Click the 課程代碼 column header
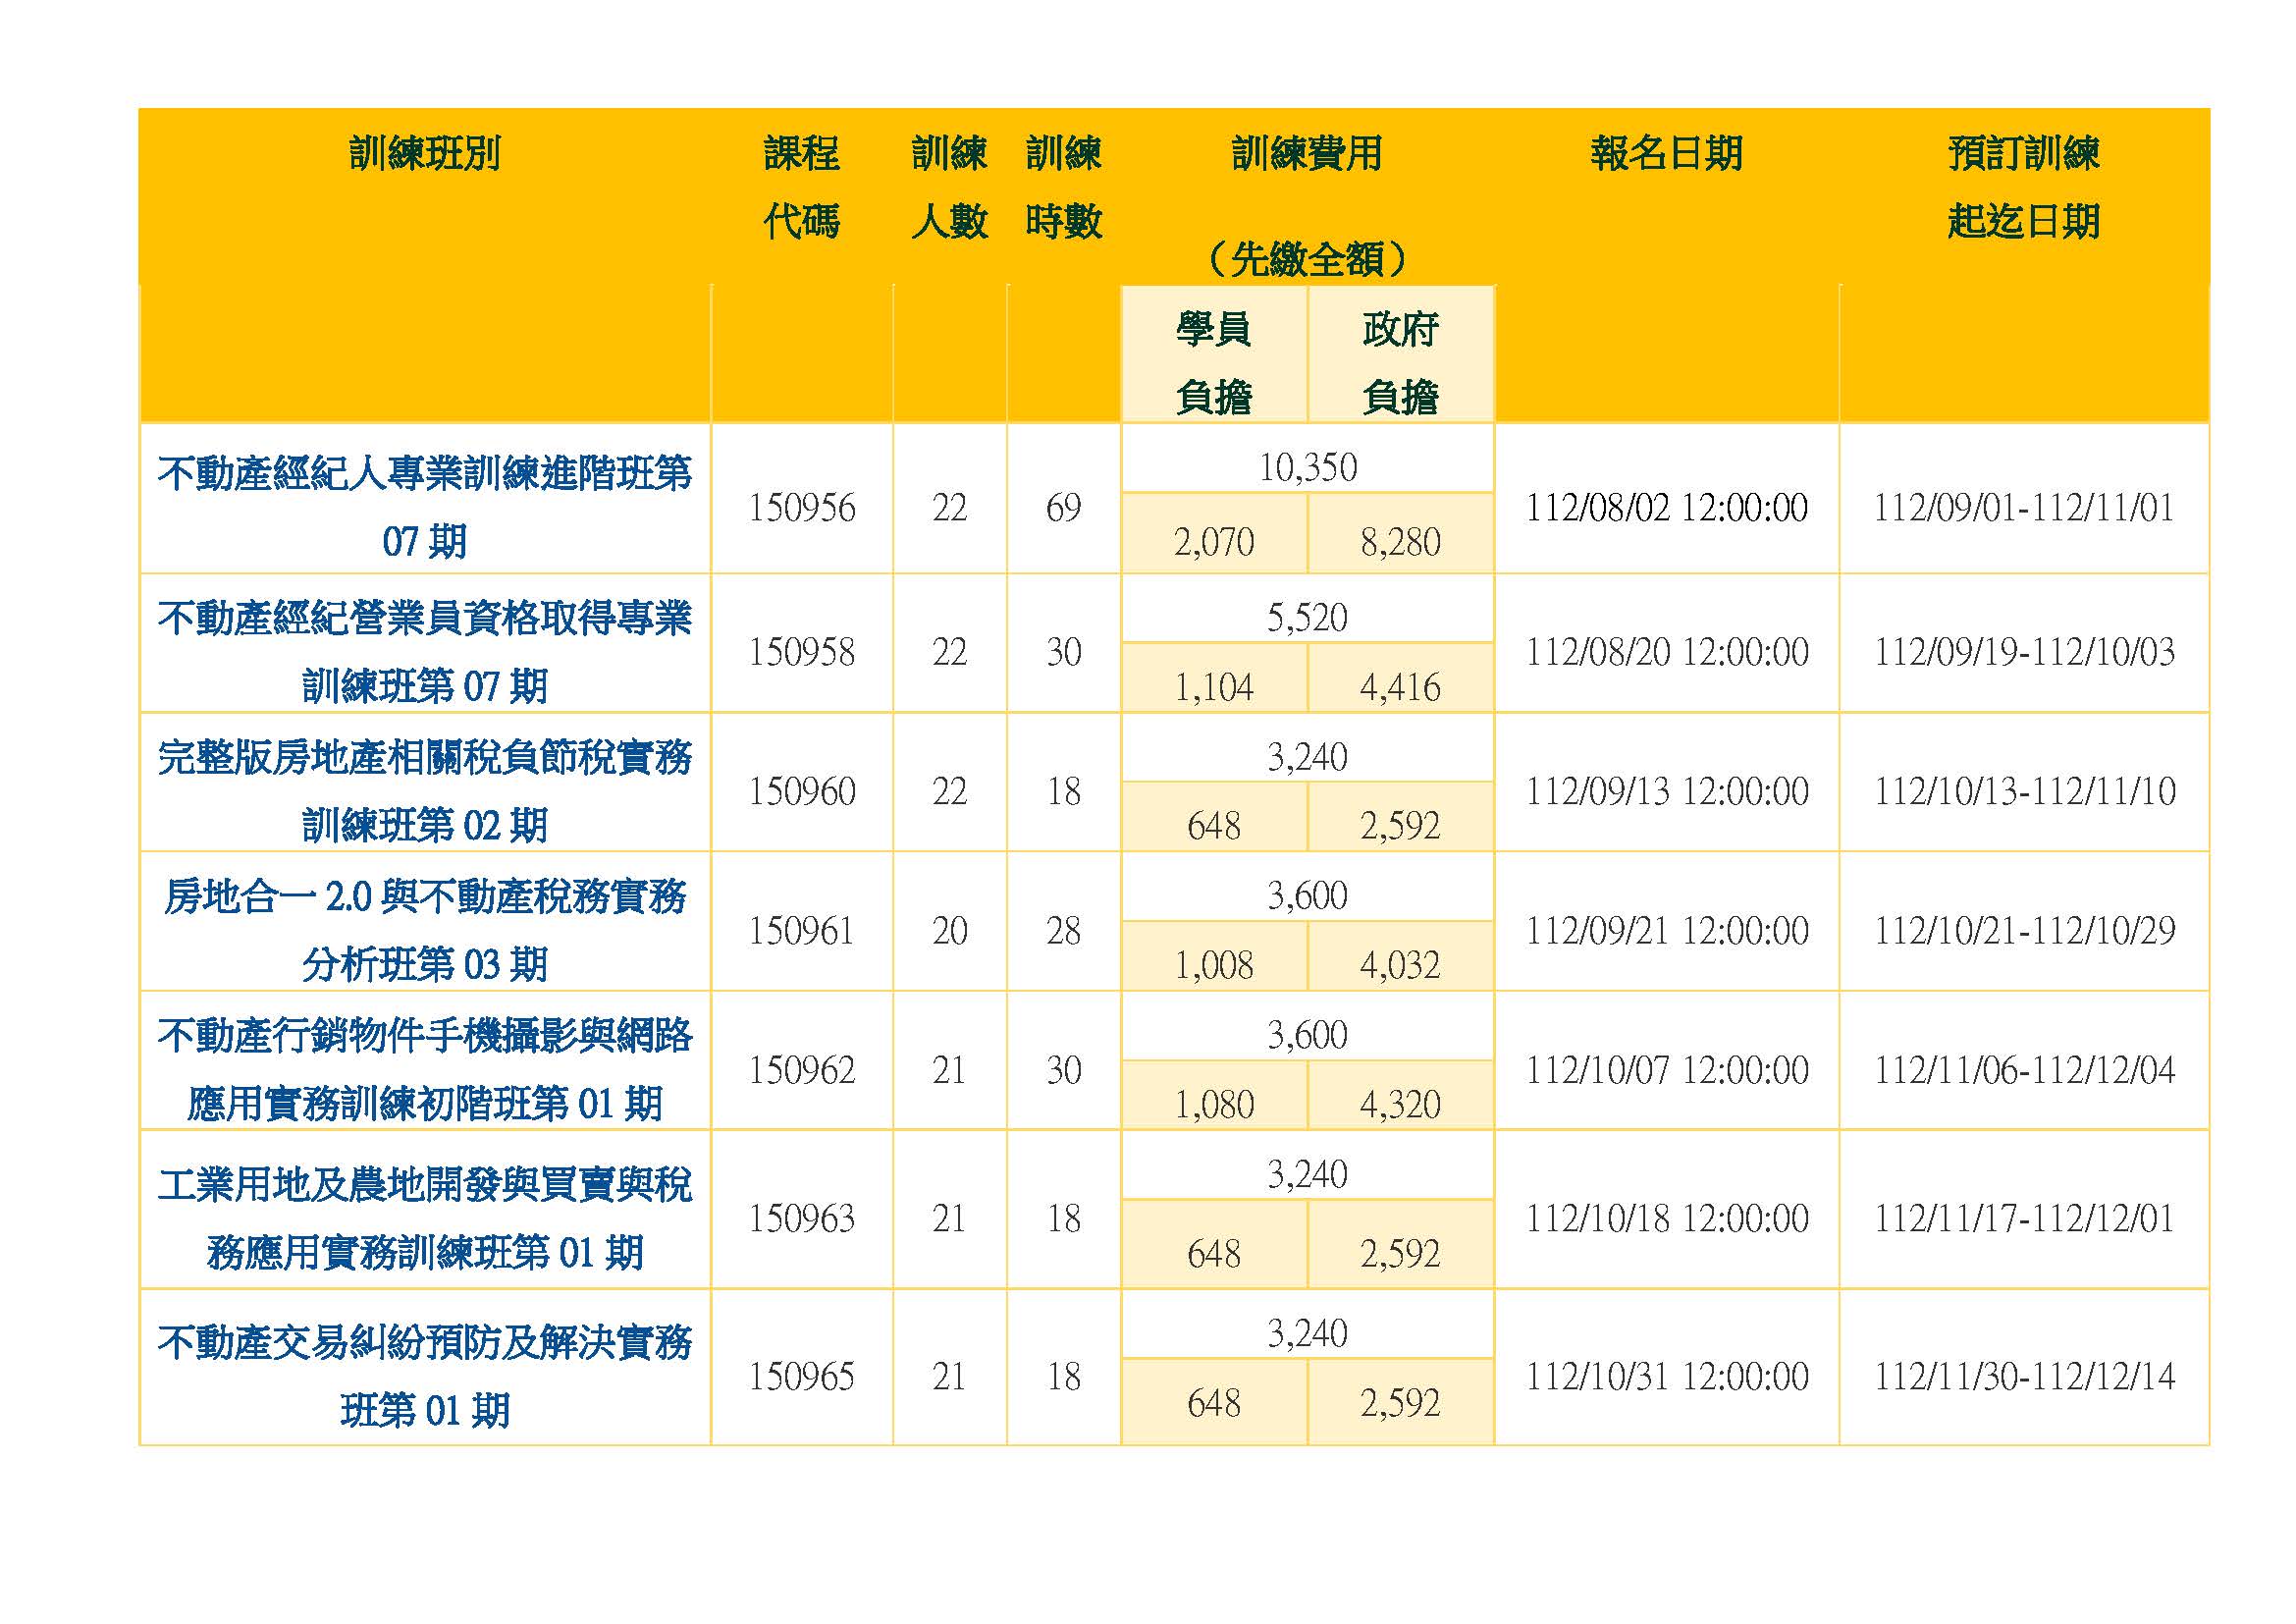 pyautogui.click(x=802, y=187)
